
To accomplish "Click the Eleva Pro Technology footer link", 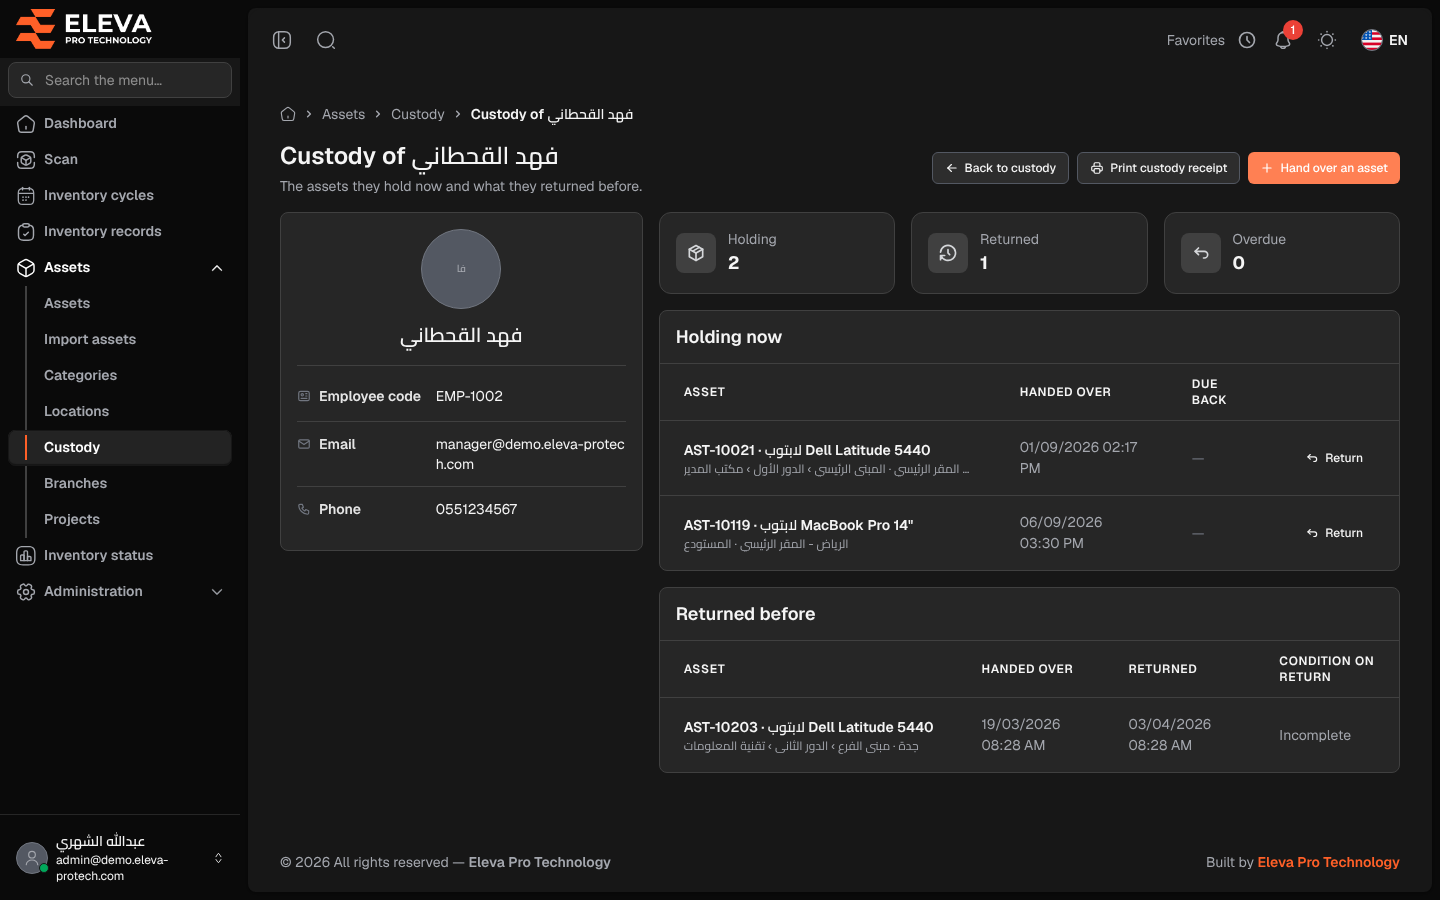I will tap(1328, 862).
